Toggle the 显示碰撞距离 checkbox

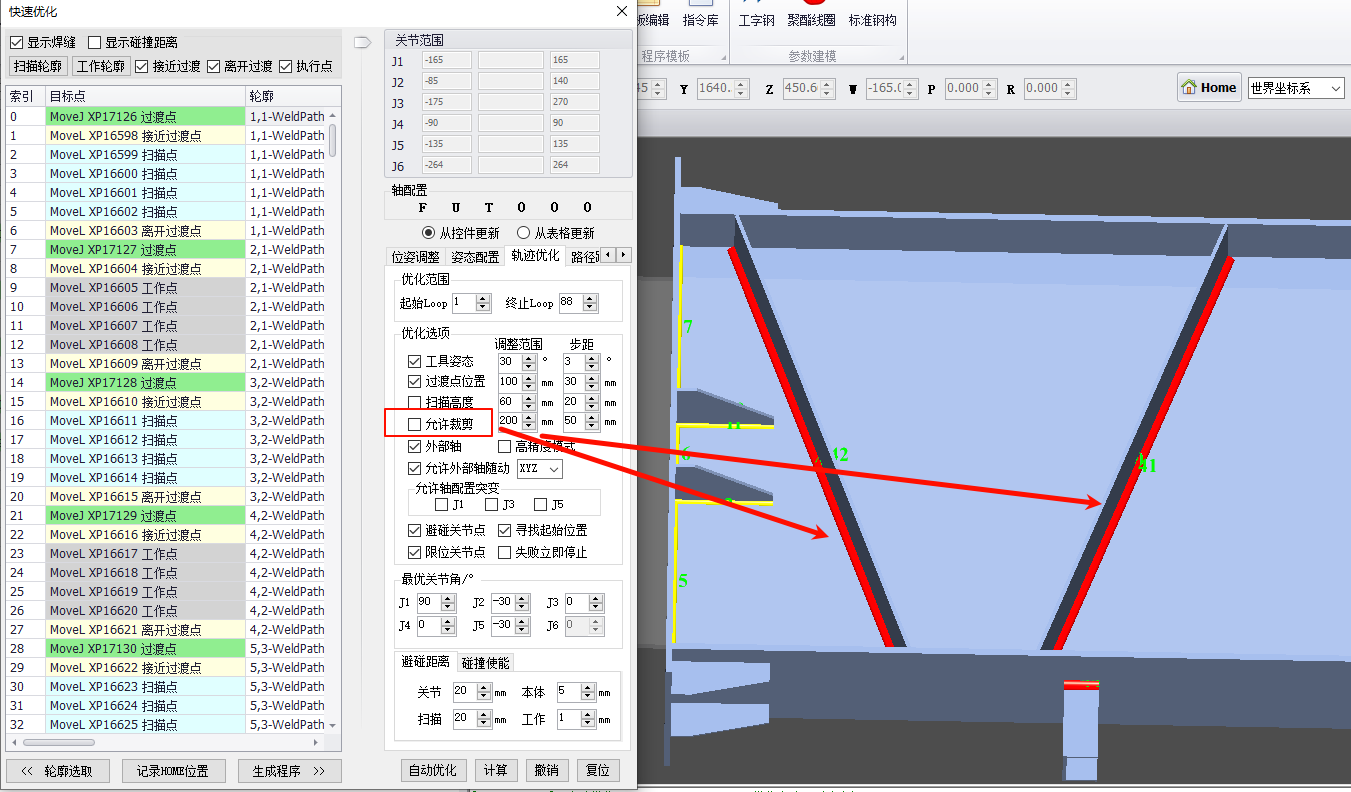[x=95, y=42]
